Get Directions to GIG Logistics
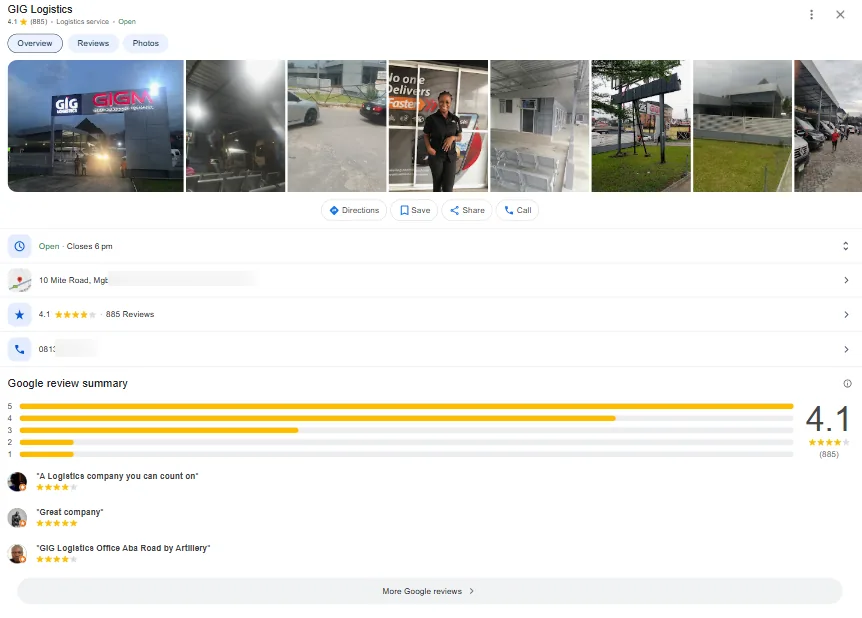The width and height of the screenshot is (862, 618). tap(354, 210)
